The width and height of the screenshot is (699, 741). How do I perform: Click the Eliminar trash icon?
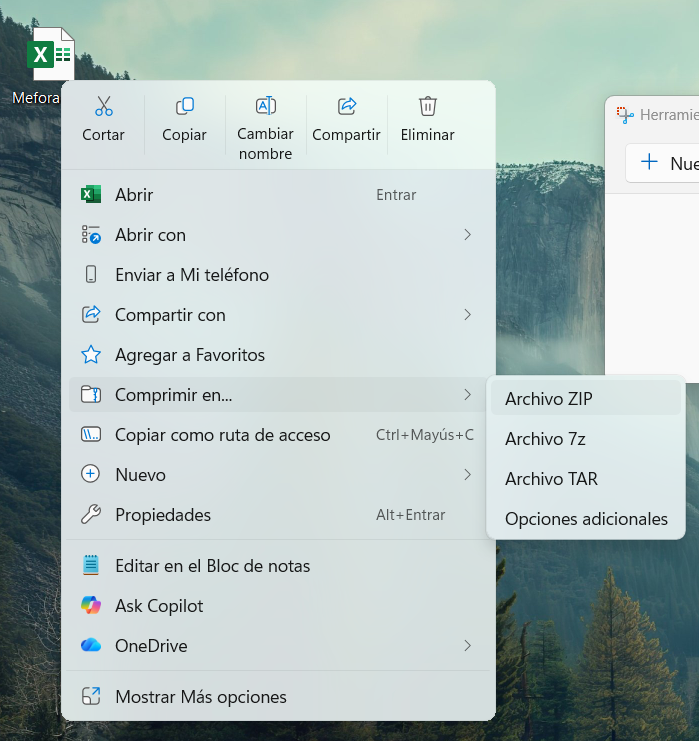pyautogui.click(x=427, y=107)
